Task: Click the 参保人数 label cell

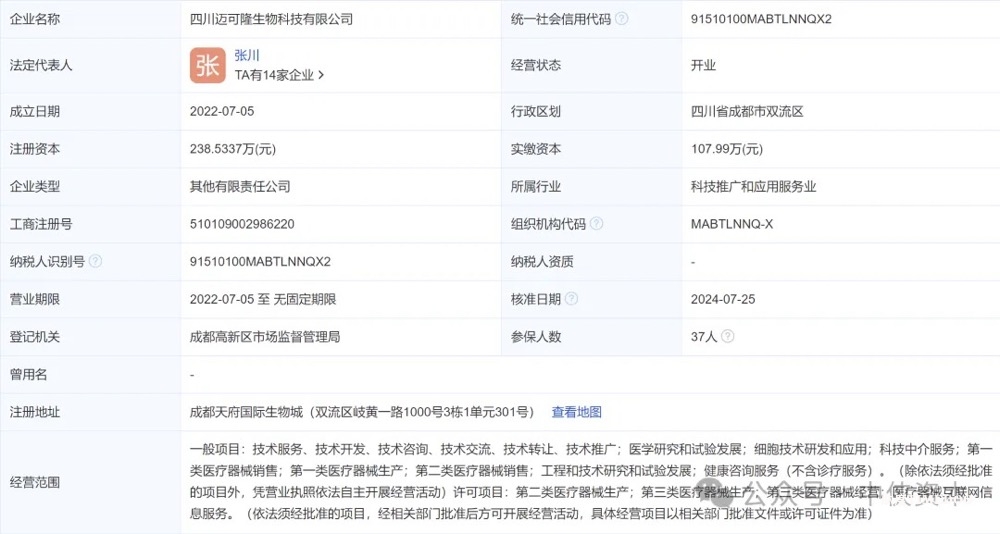Action: 592,337
